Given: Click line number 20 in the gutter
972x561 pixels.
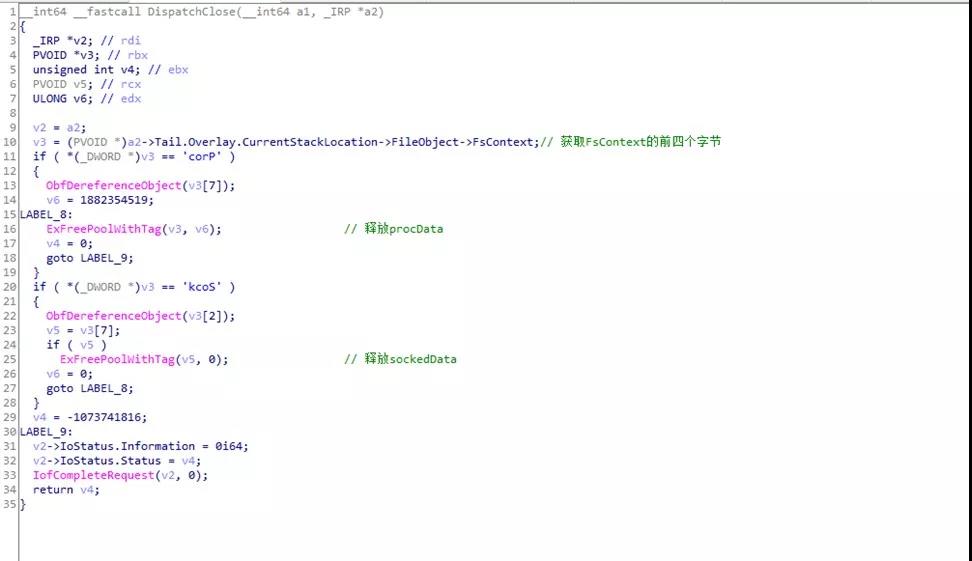Looking at the screenshot, I should coord(9,287).
